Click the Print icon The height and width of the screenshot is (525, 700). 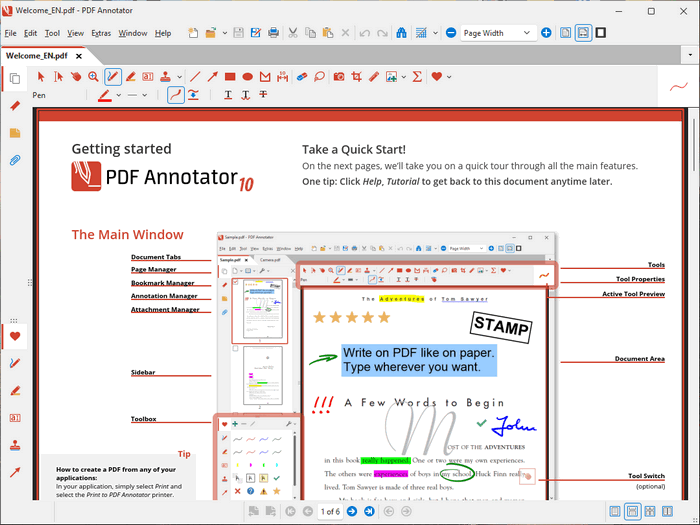pyautogui.click(x=273, y=33)
